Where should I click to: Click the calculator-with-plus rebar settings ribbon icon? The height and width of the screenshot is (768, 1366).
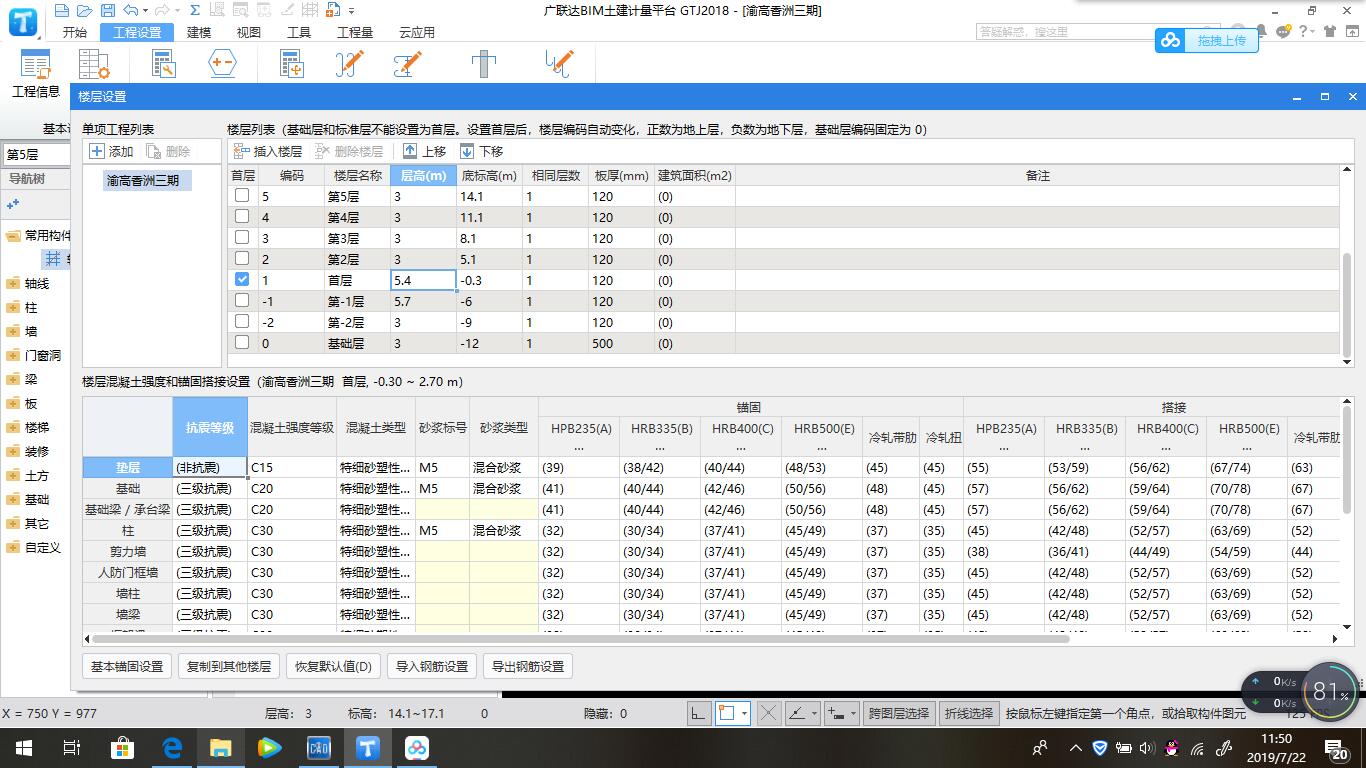click(x=291, y=64)
